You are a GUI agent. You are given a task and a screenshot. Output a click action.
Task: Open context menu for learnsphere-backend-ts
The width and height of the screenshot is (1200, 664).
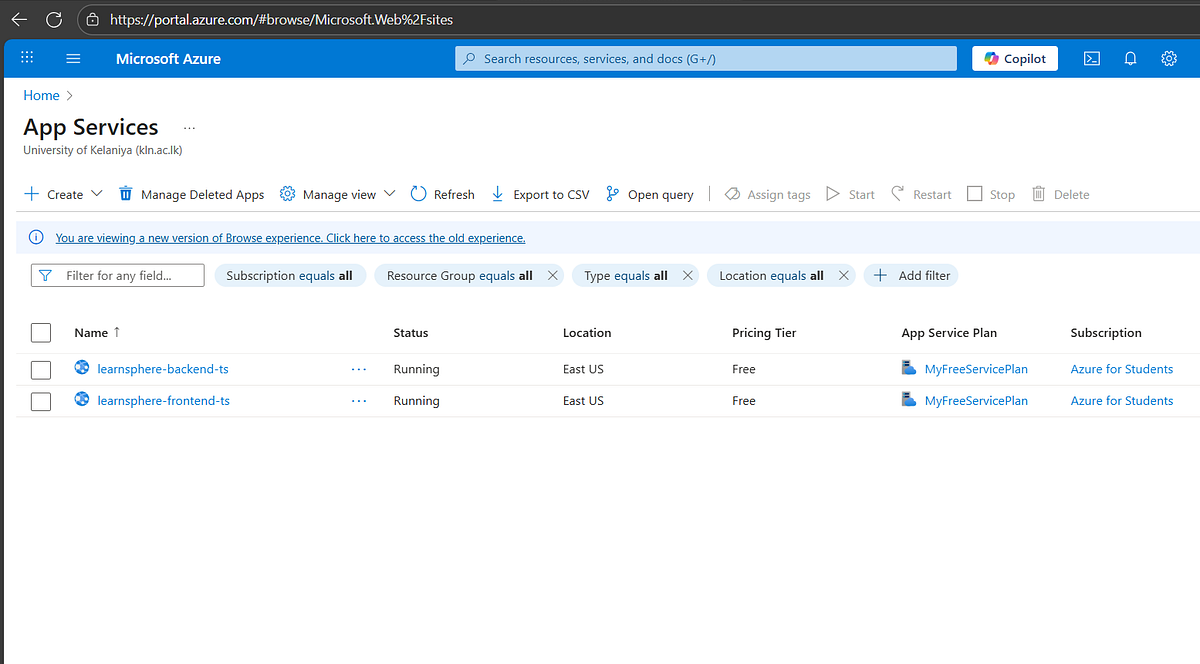359,369
